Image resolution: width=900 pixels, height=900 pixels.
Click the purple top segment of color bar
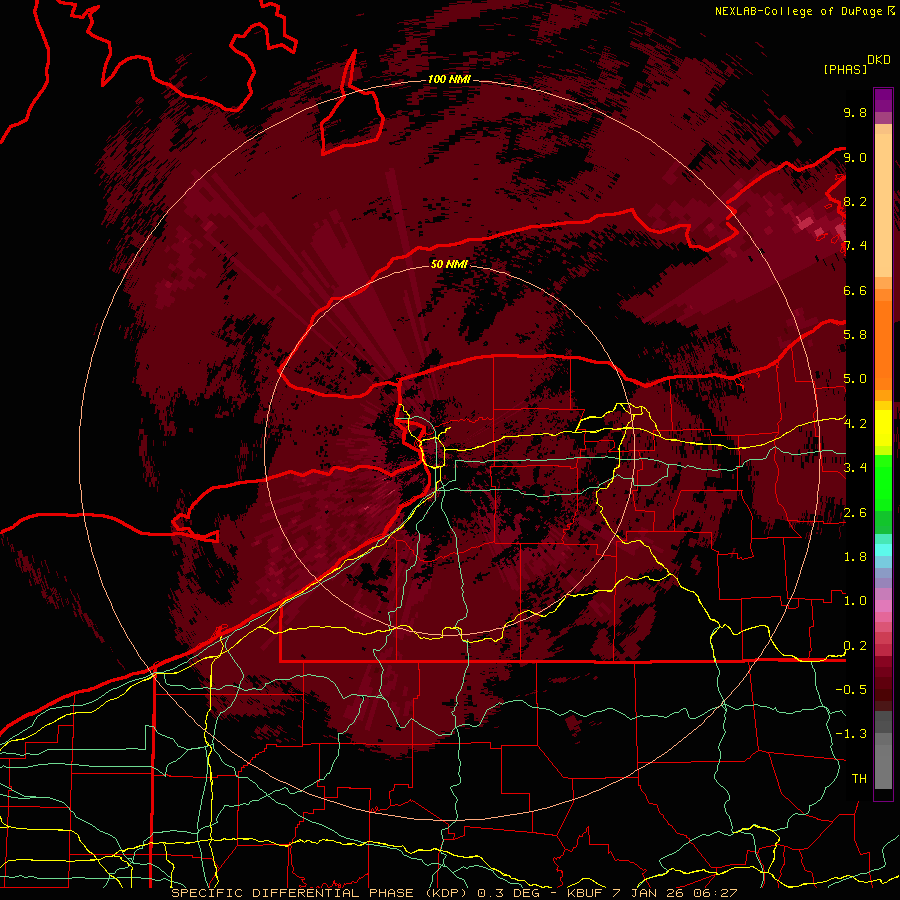point(883,100)
